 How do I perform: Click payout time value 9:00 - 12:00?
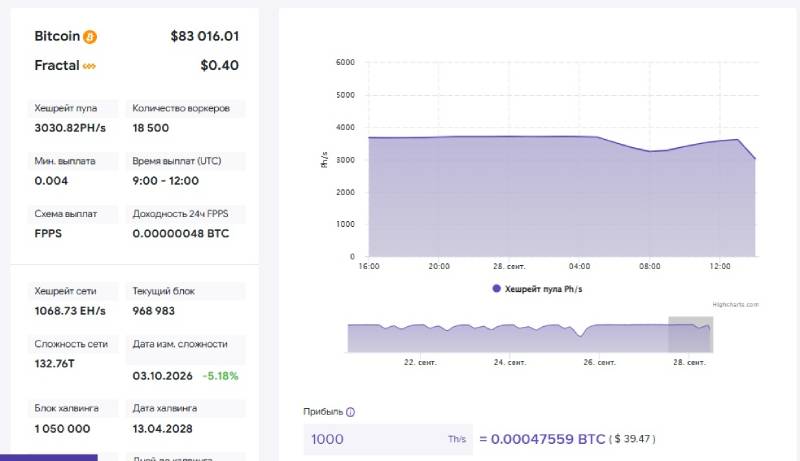(x=165, y=181)
